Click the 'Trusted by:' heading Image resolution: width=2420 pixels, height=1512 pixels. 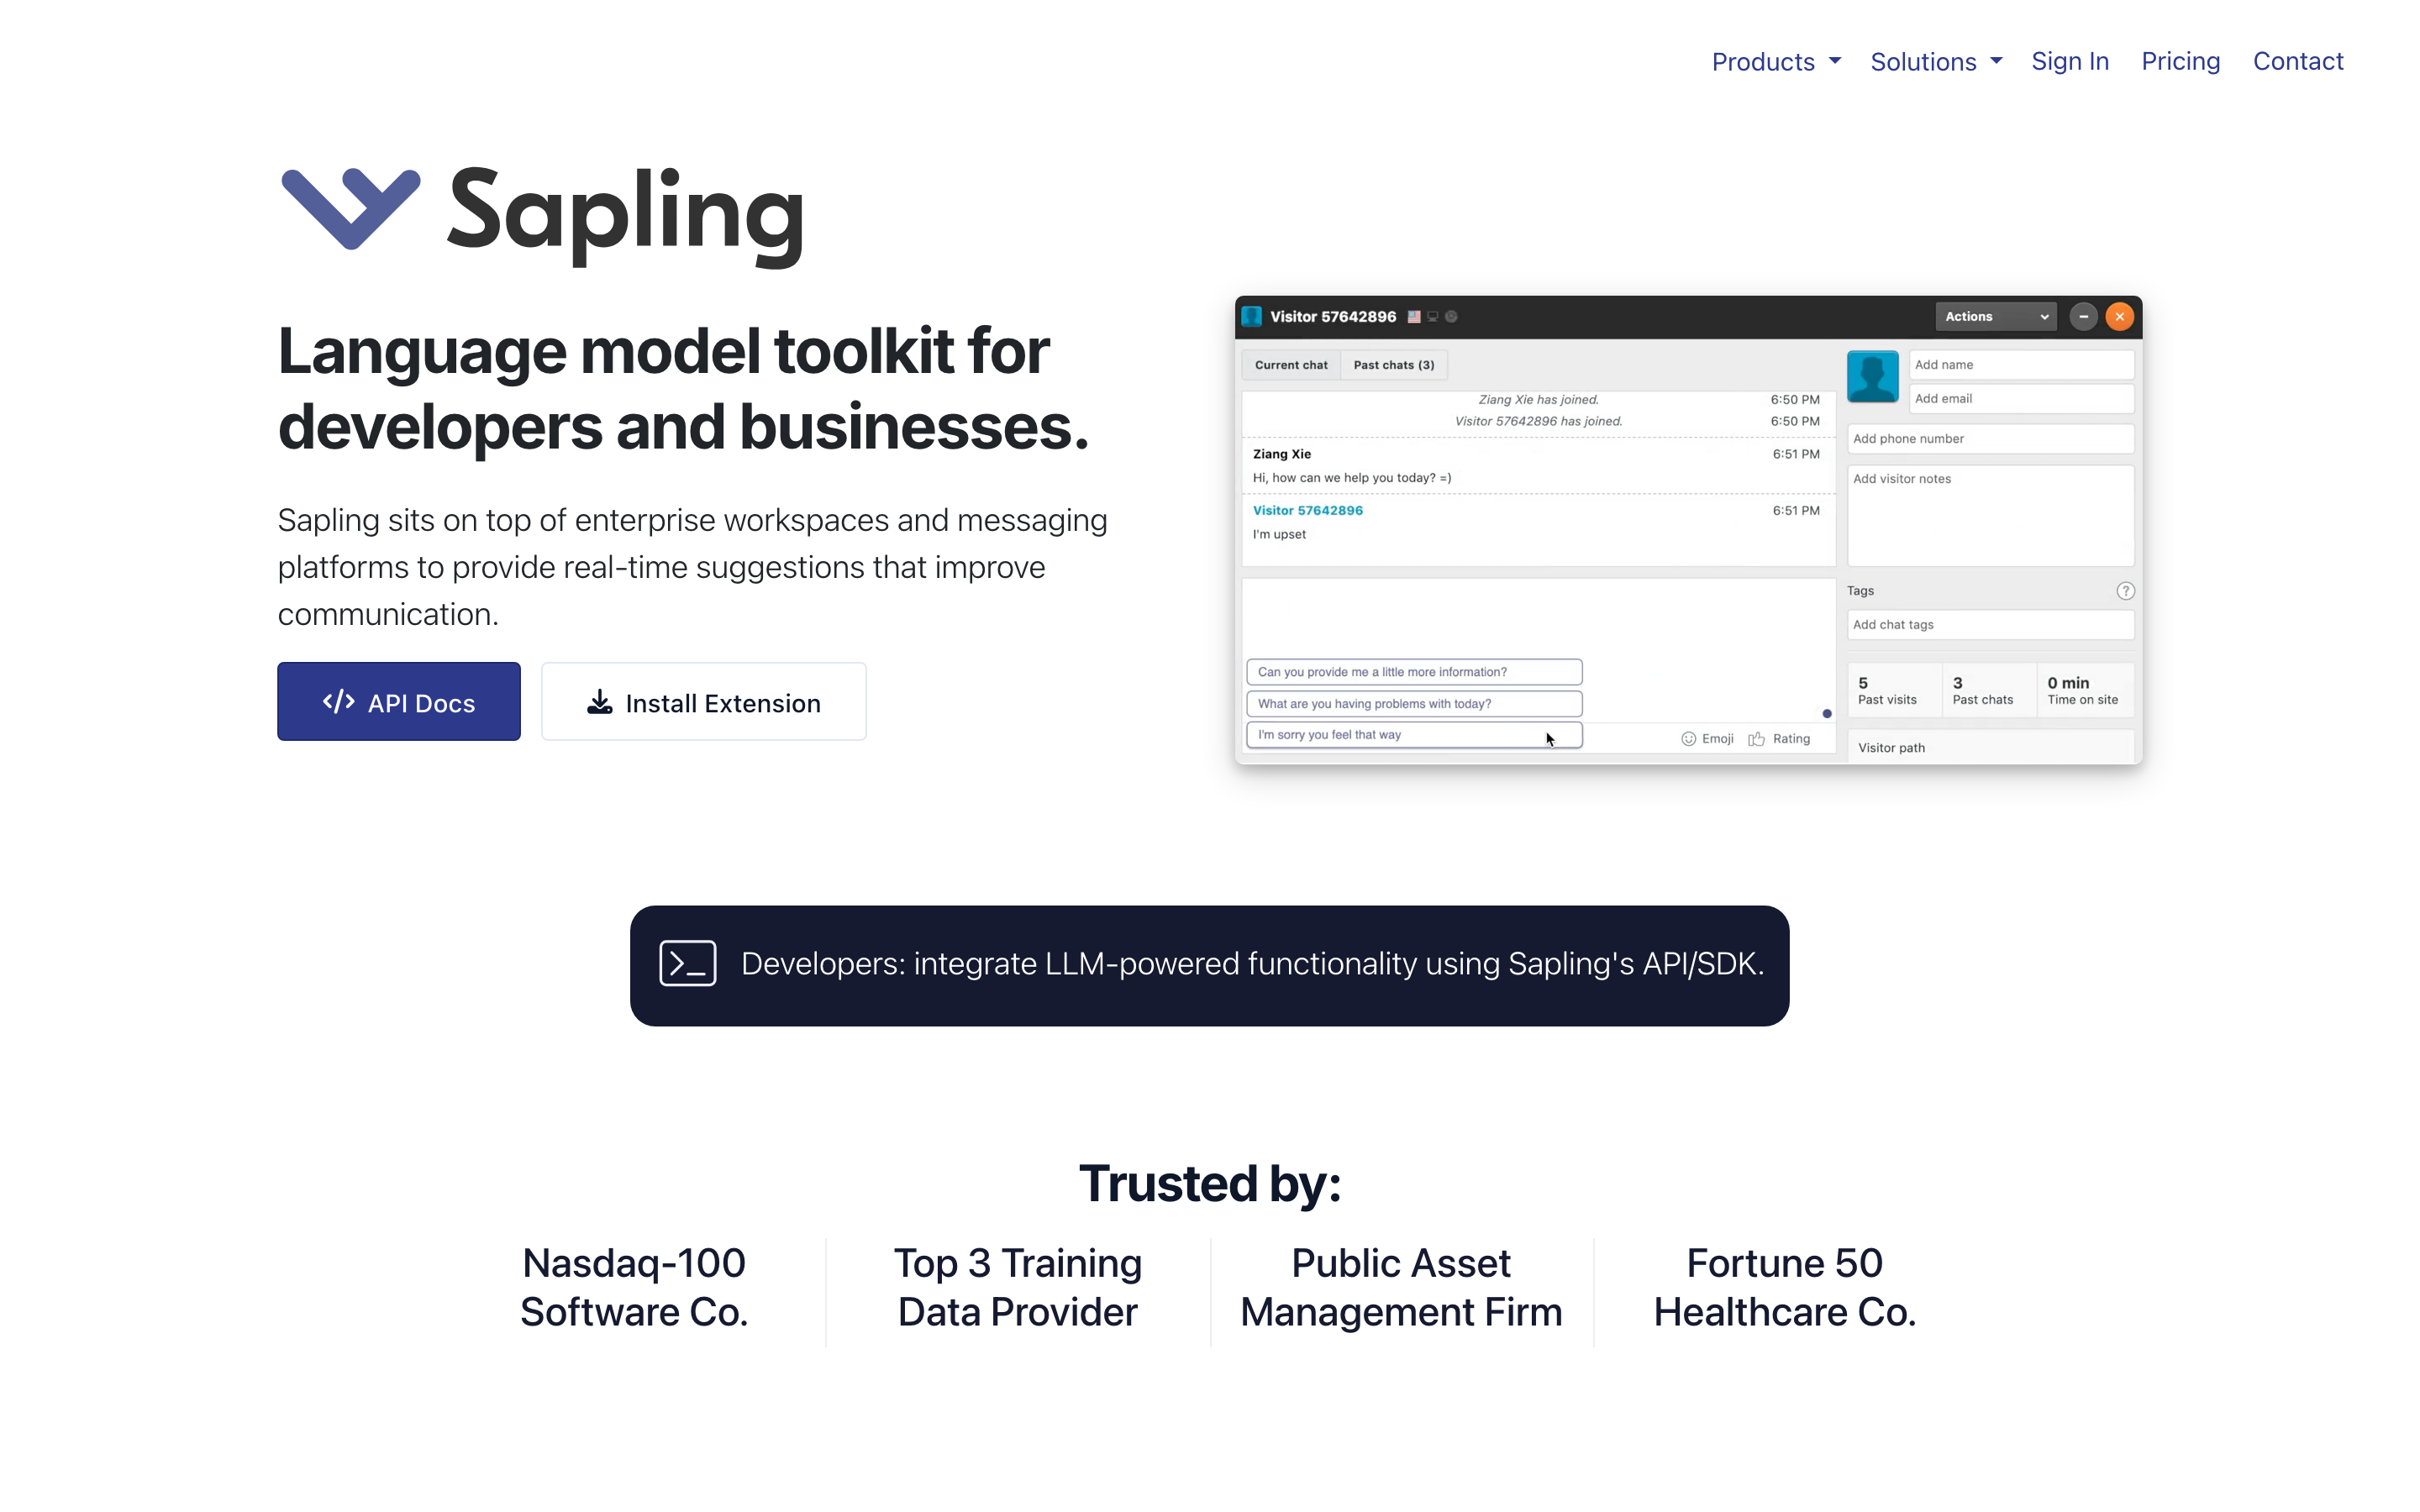click(1209, 1184)
